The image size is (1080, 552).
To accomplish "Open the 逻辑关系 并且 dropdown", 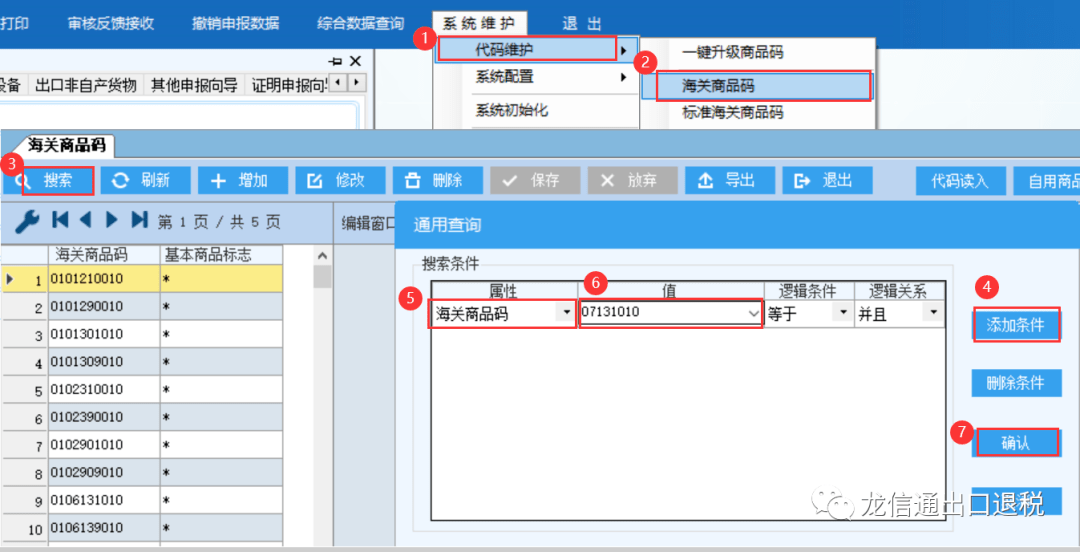I will (933, 314).
